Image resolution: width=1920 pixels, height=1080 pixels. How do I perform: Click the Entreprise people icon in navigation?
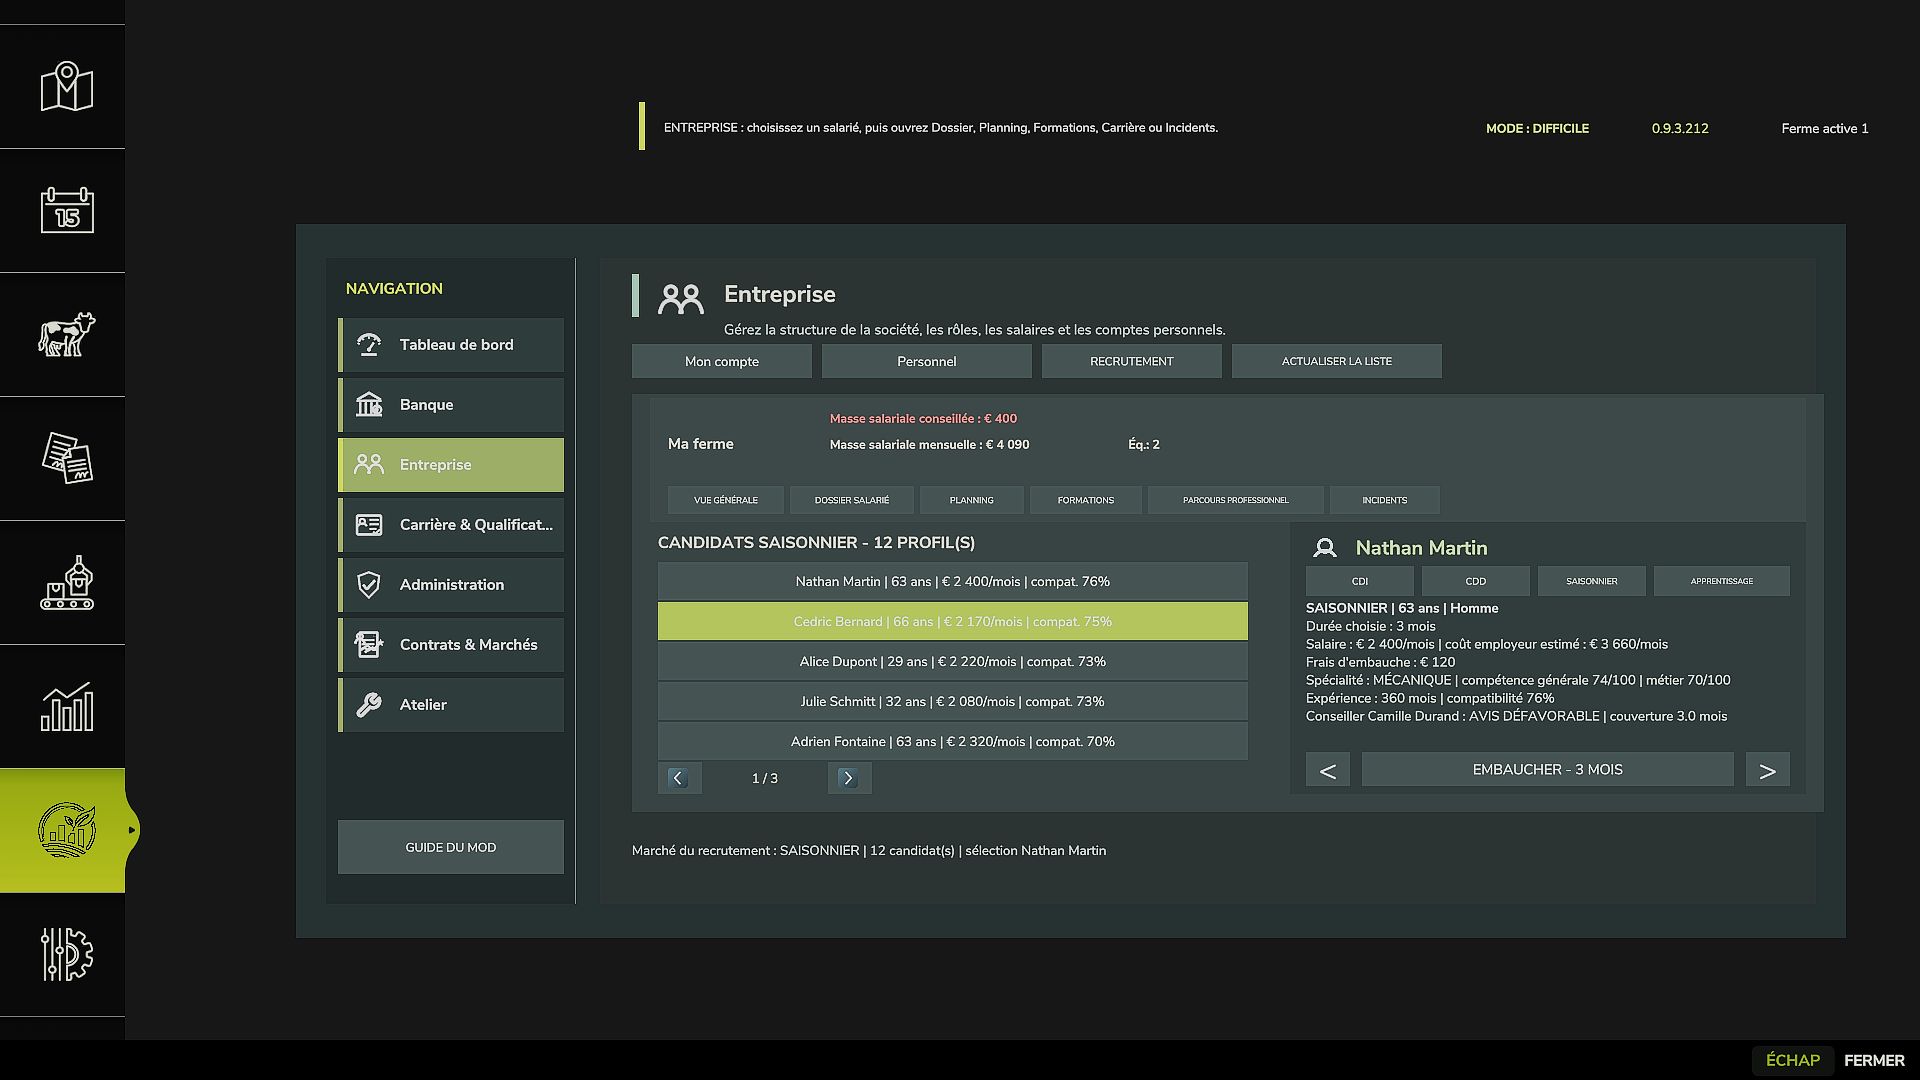pyautogui.click(x=369, y=465)
